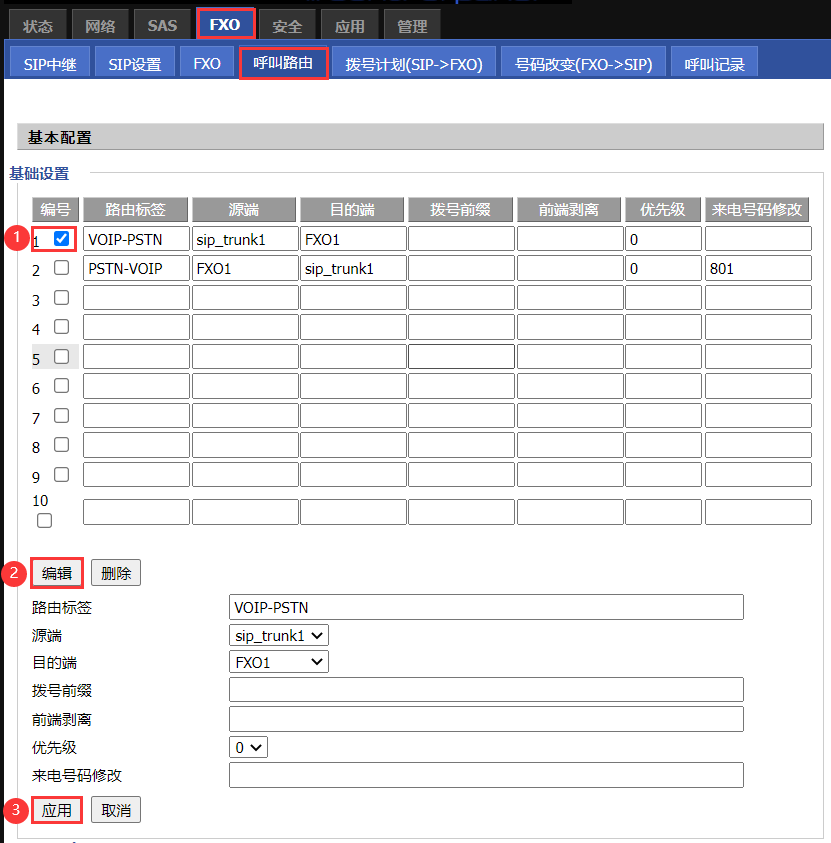Viewport: 831px width, 843px height.
Task: Open the 源端 sip_trunk1 dropdown
Action: point(279,635)
